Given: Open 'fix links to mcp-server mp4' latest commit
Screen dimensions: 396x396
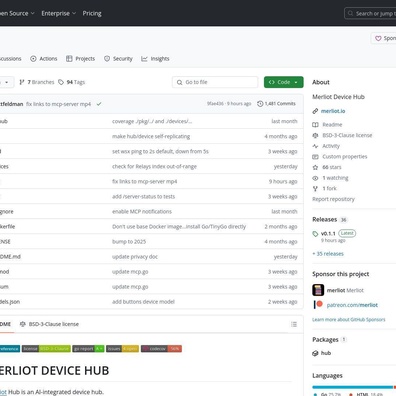Looking at the screenshot, I should point(58,104).
